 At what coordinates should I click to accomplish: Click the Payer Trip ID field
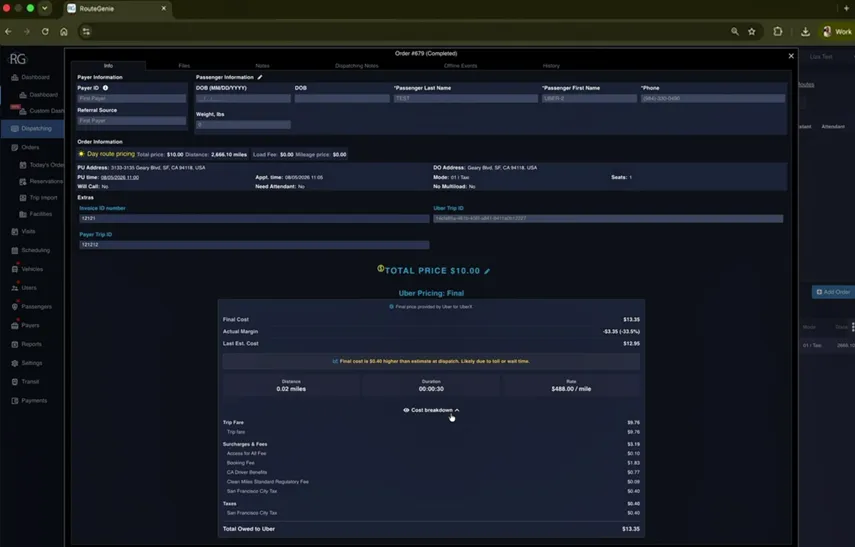254,245
